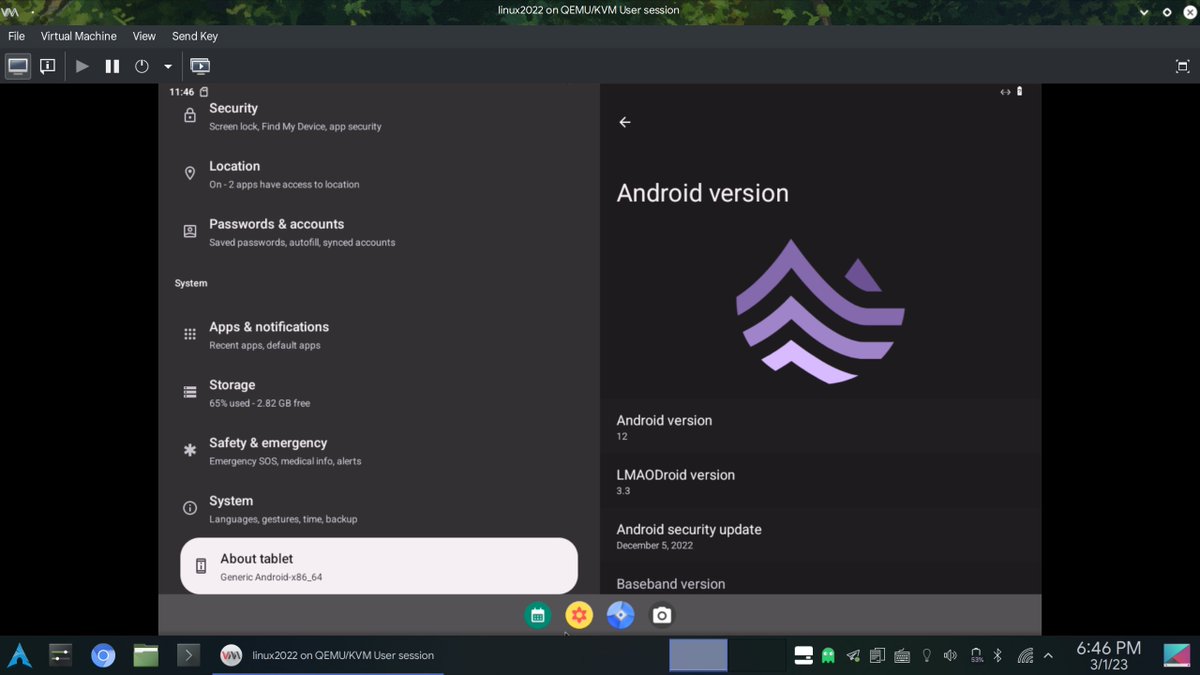Open Safety & emergency settings
The height and width of the screenshot is (675, 1200).
(x=378, y=451)
